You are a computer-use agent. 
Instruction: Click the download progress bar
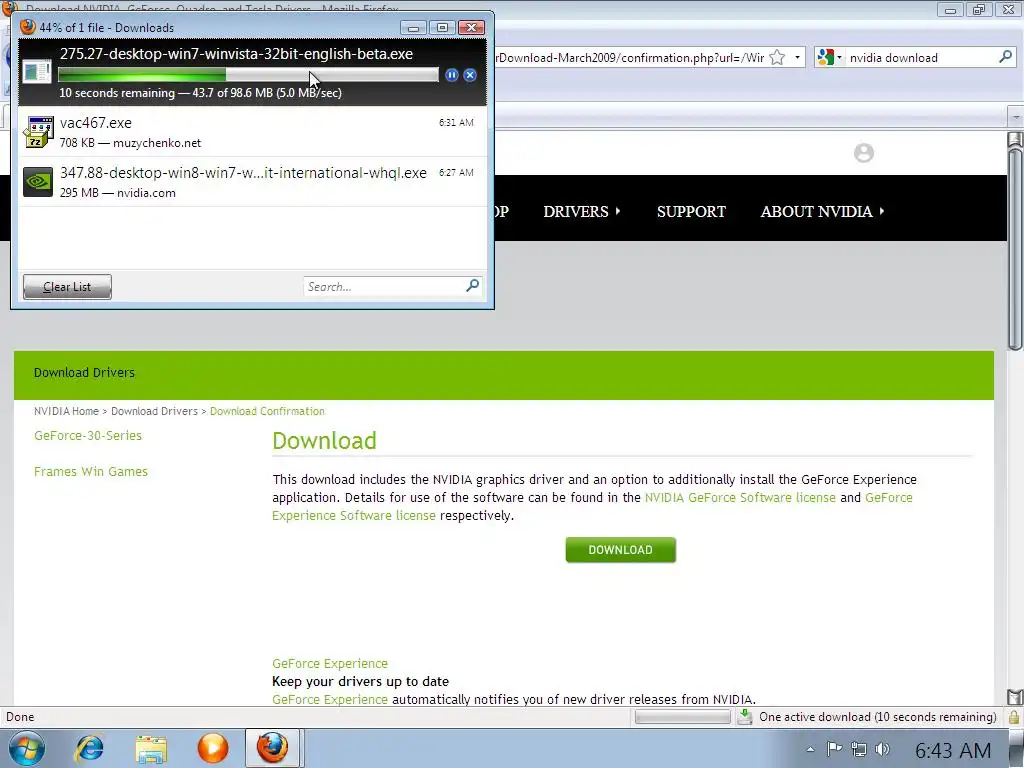coord(248,75)
